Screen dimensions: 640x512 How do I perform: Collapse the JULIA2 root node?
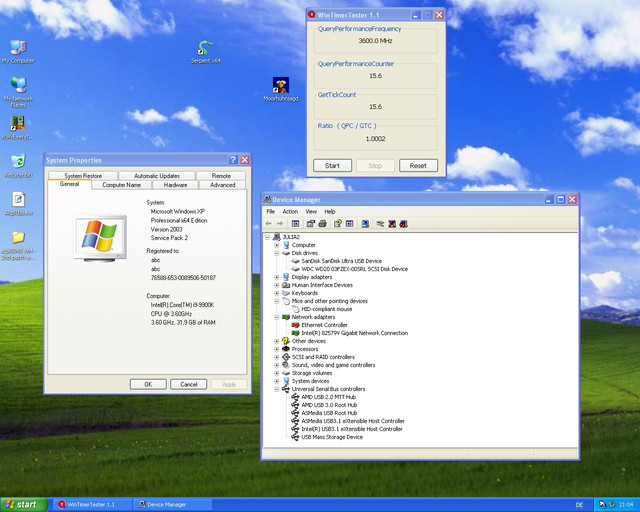[267, 237]
